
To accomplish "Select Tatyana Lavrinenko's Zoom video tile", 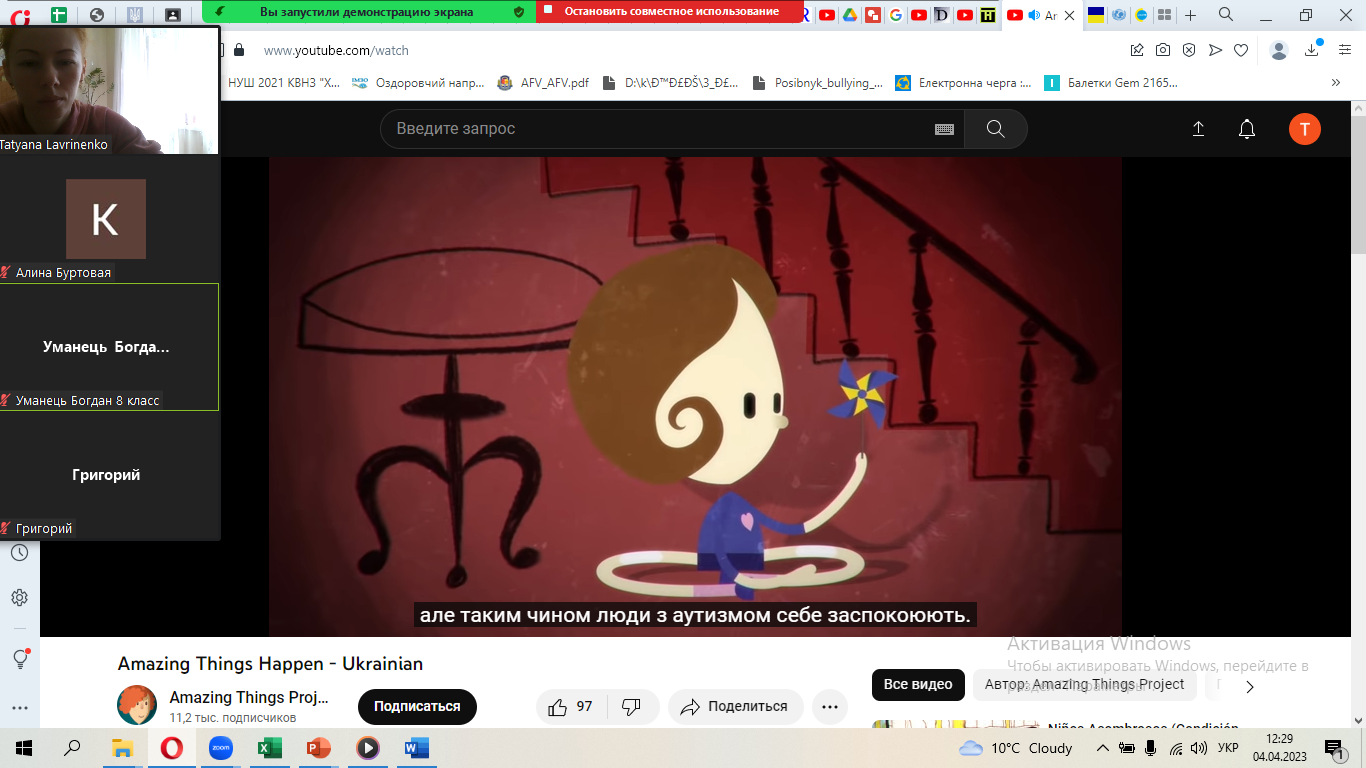I will click(x=109, y=90).
